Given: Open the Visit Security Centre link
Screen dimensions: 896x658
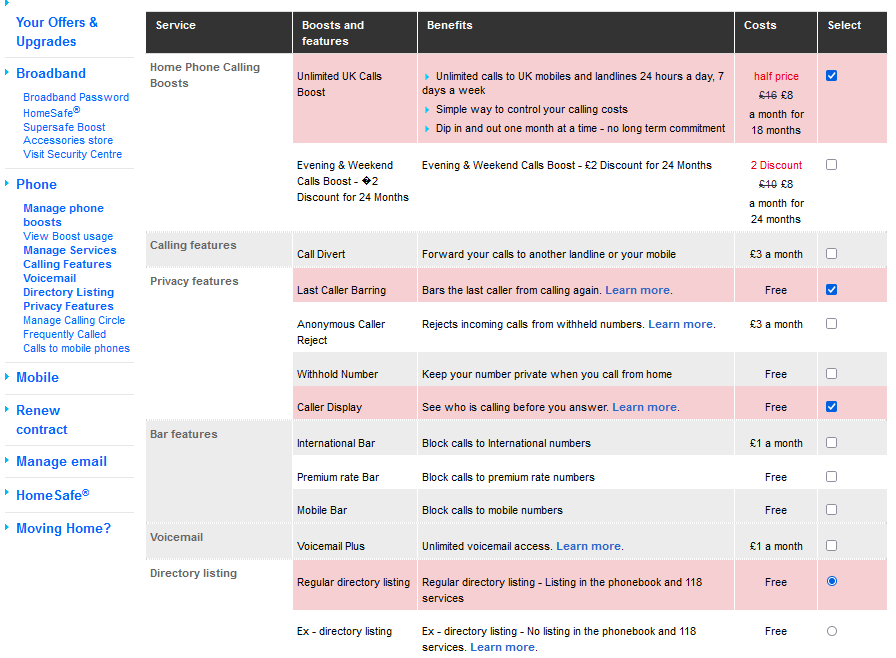Looking at the screenshot, I should (73, 154).
